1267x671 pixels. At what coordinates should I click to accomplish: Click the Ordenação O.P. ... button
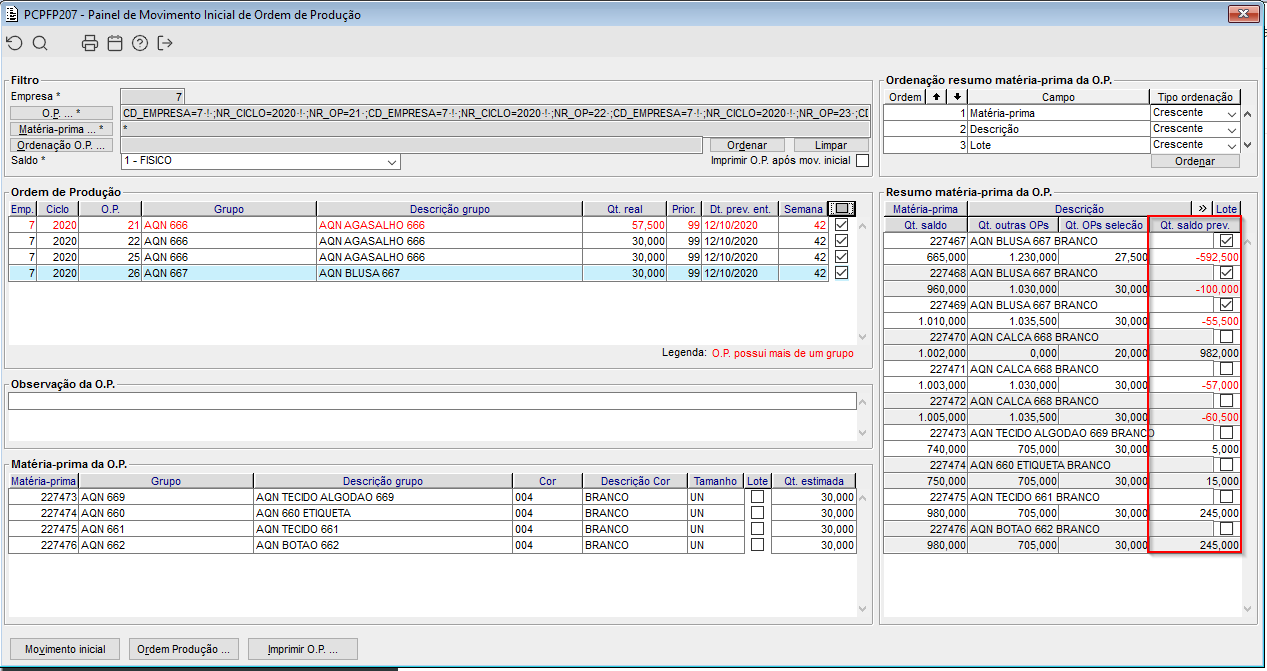pos(61,145)
